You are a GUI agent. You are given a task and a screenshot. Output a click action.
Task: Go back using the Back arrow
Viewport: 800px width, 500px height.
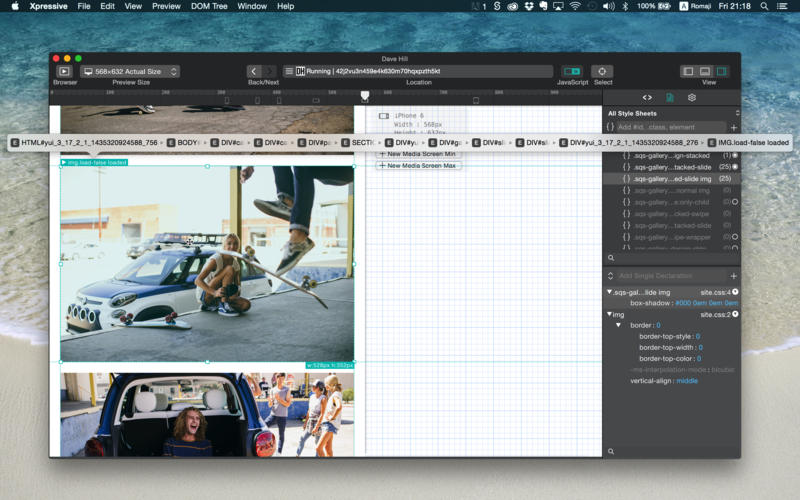click(x=254, y=72)
